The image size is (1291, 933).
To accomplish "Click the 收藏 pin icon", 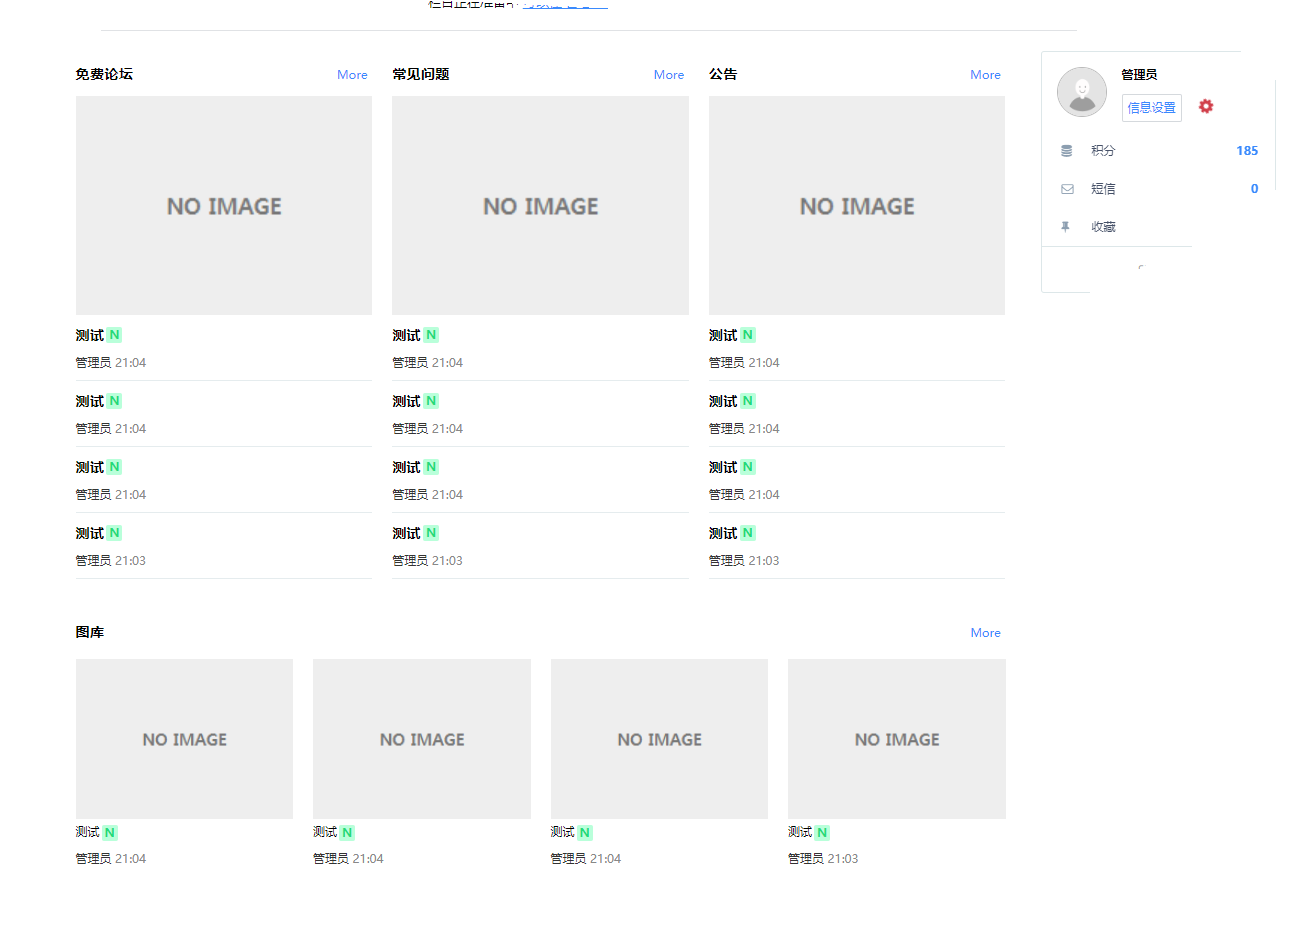I will point(1066,227).
